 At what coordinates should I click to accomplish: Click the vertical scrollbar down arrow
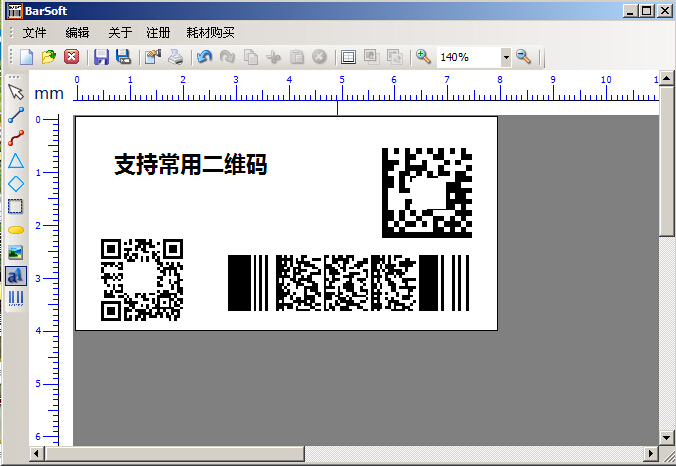(x=667, y=438)
